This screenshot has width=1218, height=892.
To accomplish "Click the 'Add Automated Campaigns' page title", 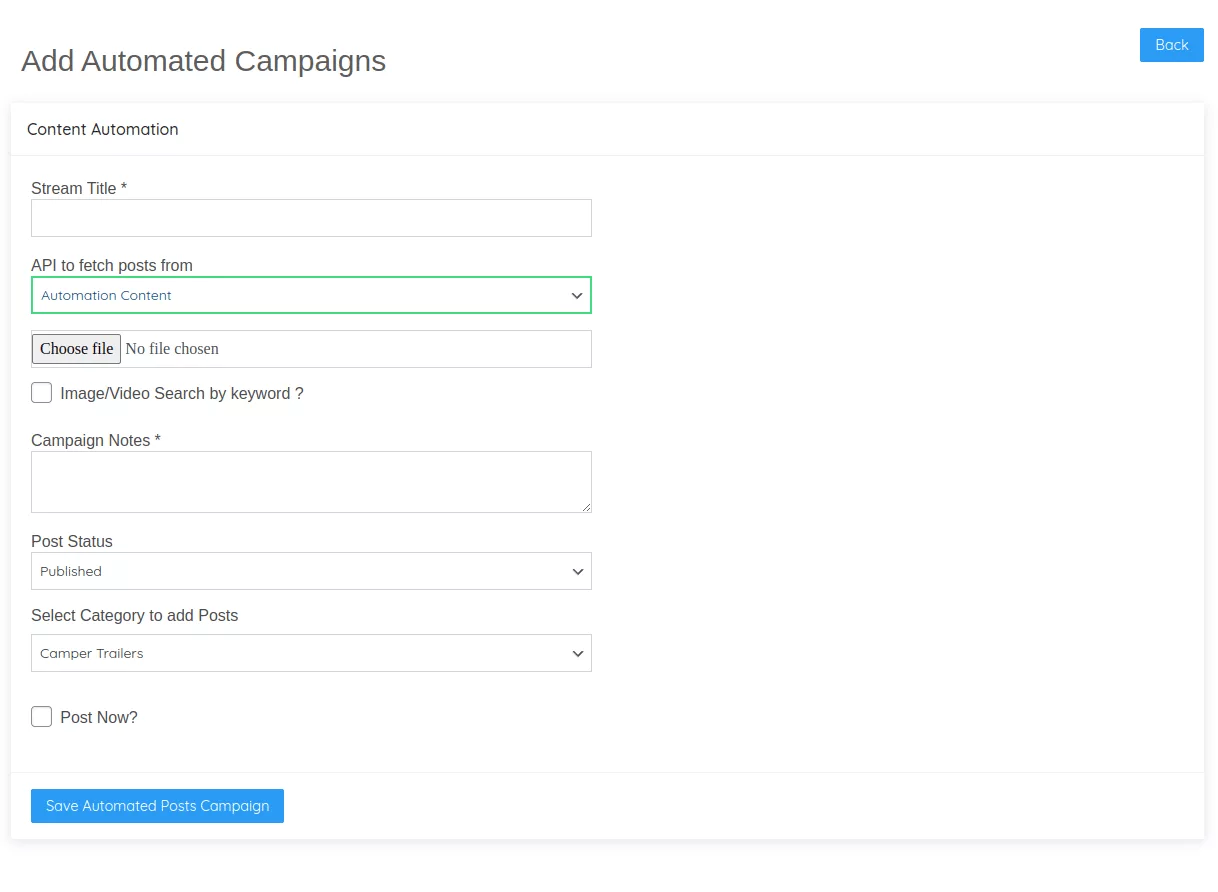I will pyautogui.click(x=203, y=61).
